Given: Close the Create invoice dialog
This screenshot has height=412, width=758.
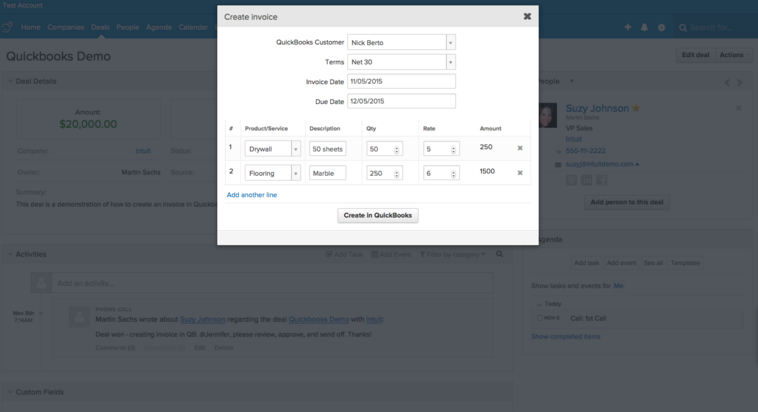Looking at the screenshot, I should (527, 16).
